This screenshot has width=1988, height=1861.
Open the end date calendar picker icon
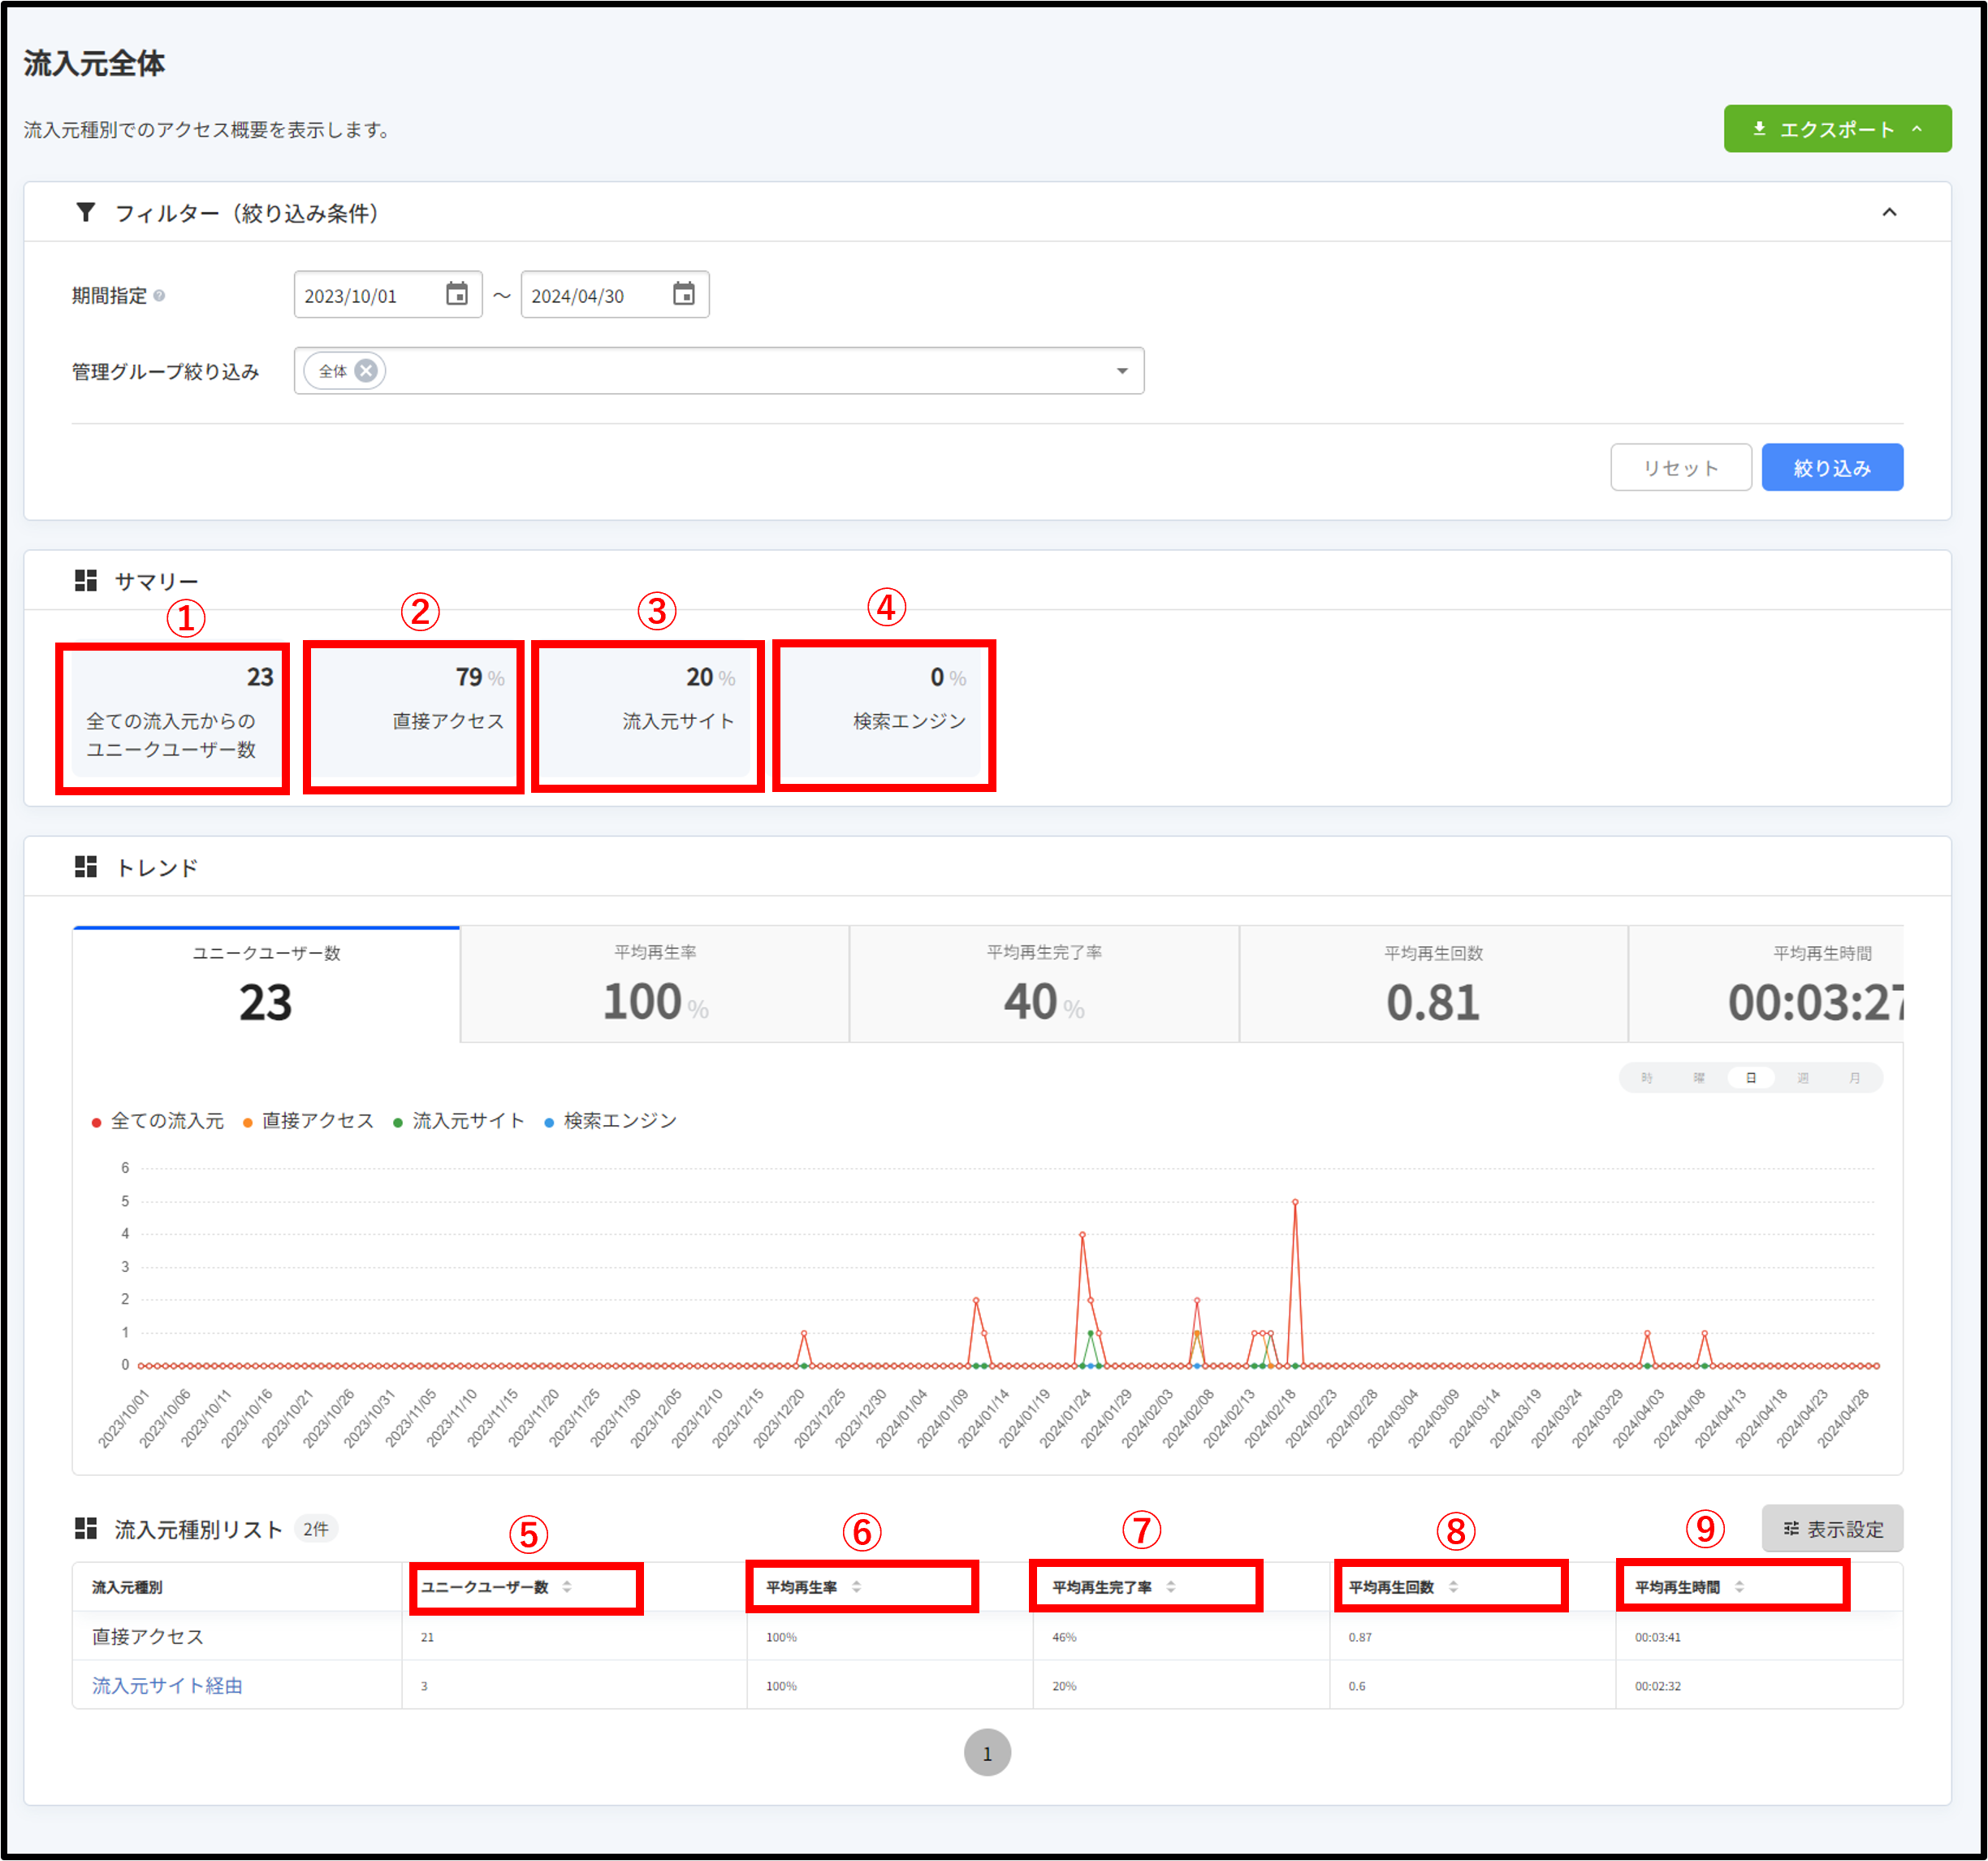coord(683,294)
